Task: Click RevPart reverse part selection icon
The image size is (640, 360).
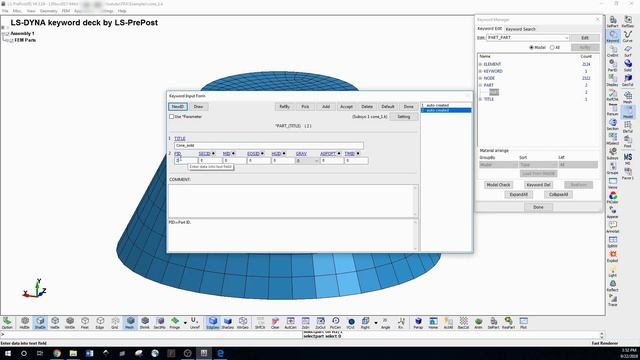Action: (508, 322)
